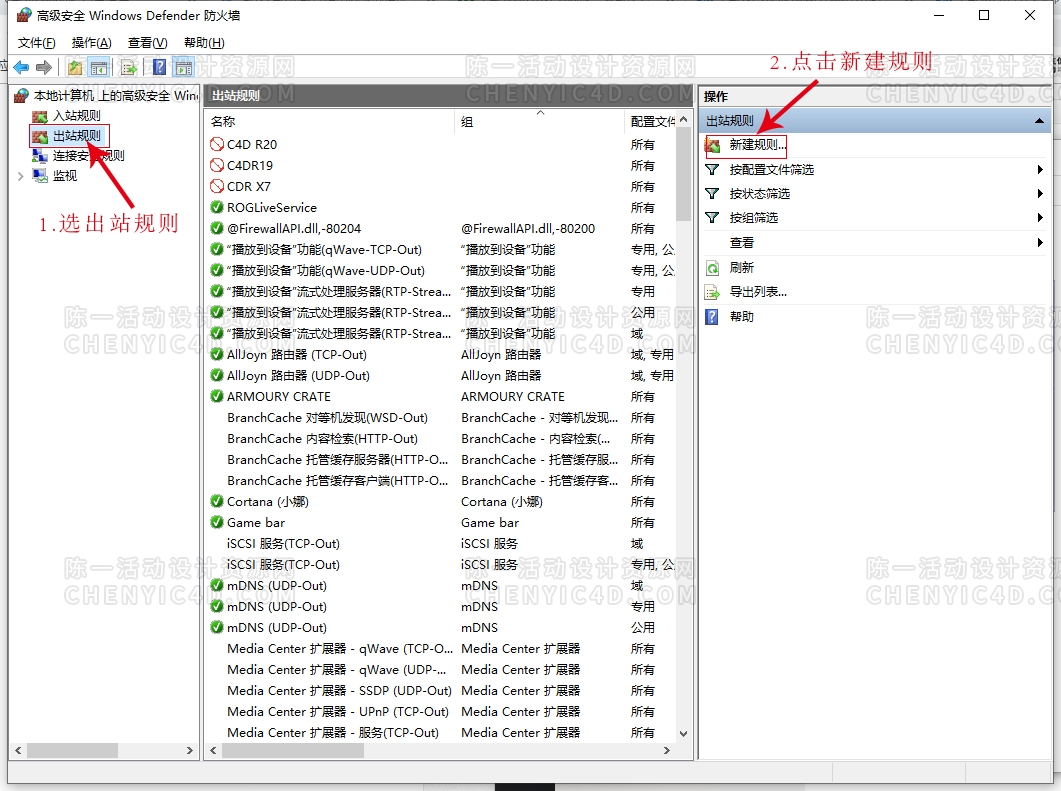Click the green check beside qWave-TCP-Out rule
This screenshot has height=791, width=1061.
(217, 249)
